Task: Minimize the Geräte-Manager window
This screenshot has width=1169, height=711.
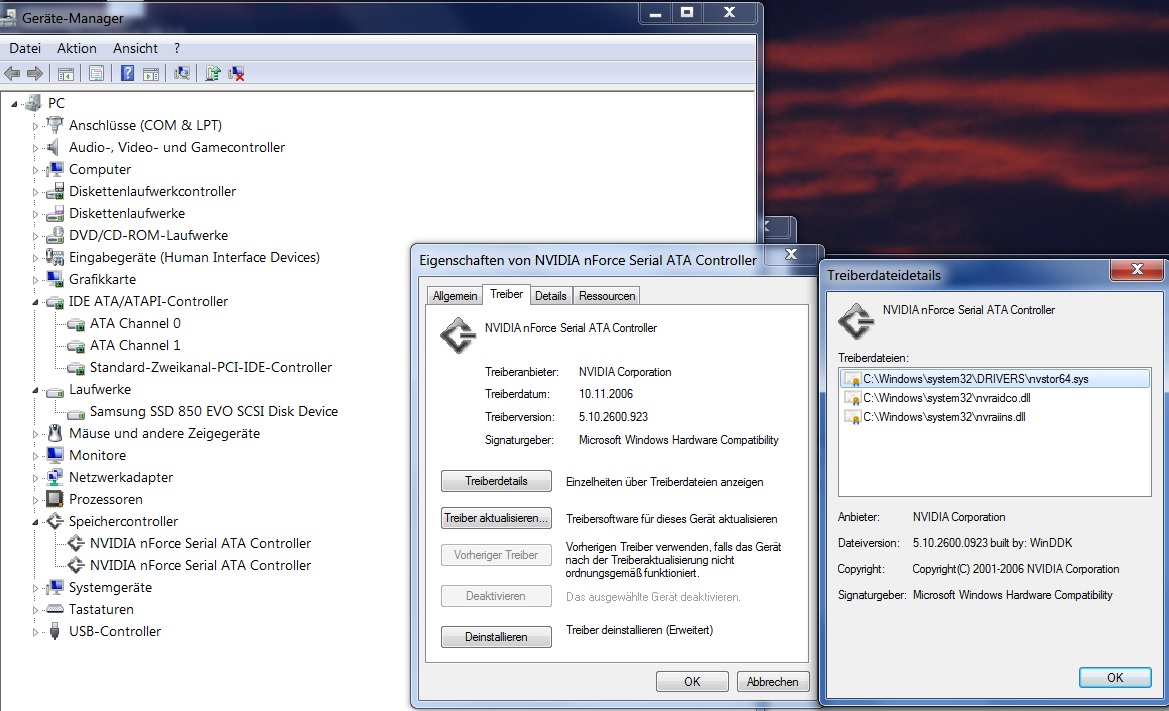Action: click(655, 13)
